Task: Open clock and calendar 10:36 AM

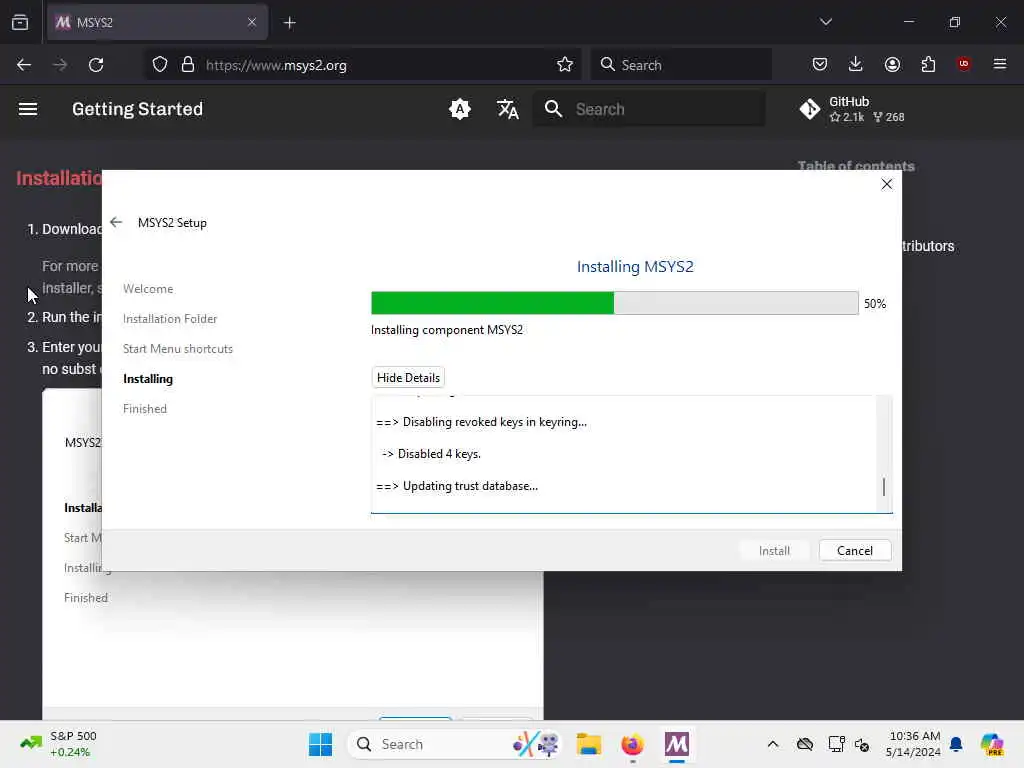Action: [914, 744]
